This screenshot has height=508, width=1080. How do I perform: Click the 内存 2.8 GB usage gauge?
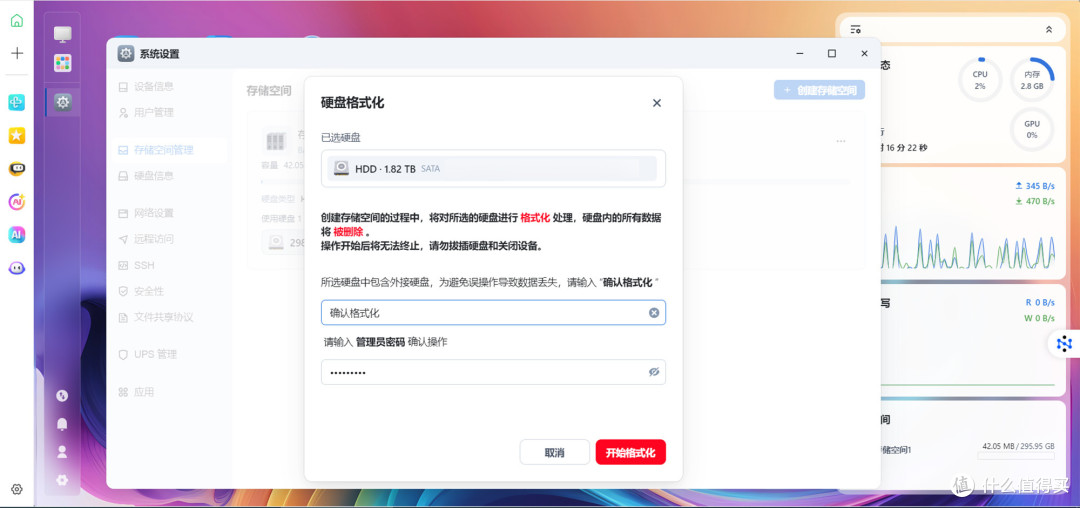click(1032, 80)
